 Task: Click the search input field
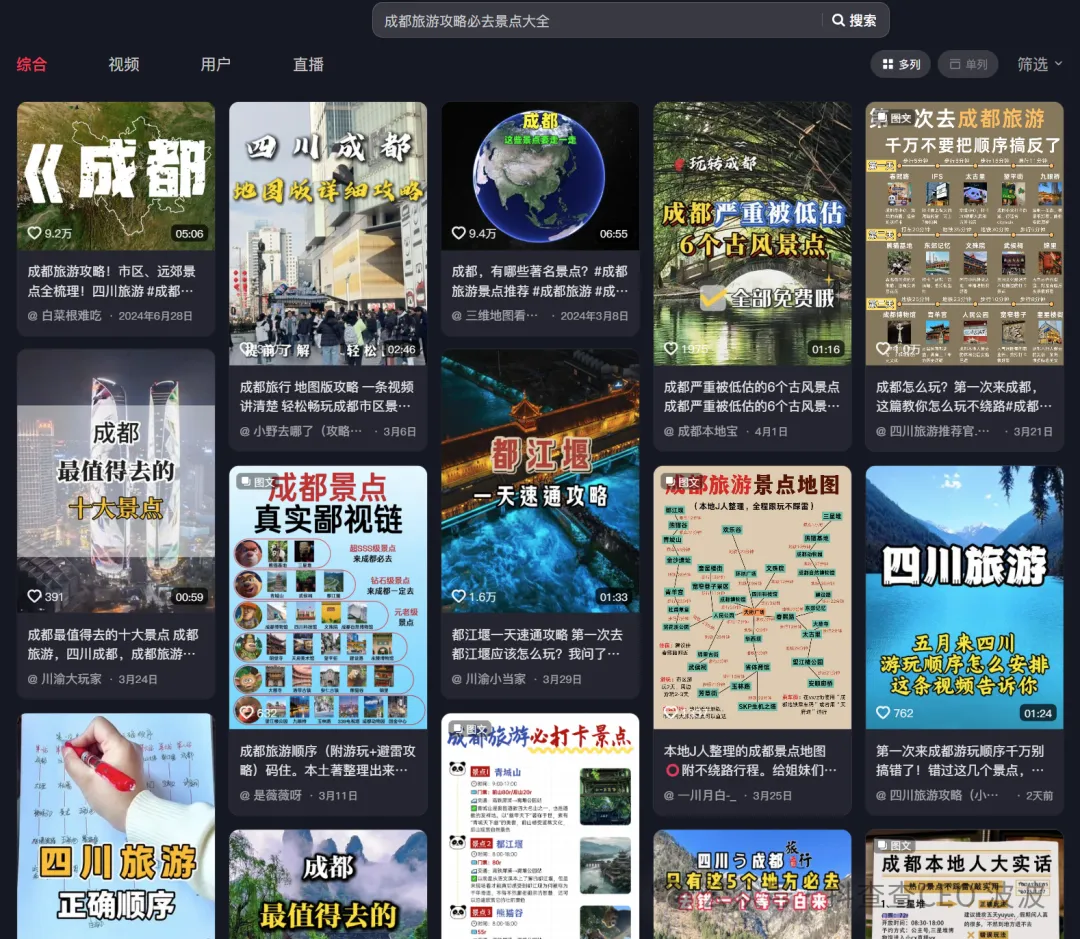pos(595,20)
